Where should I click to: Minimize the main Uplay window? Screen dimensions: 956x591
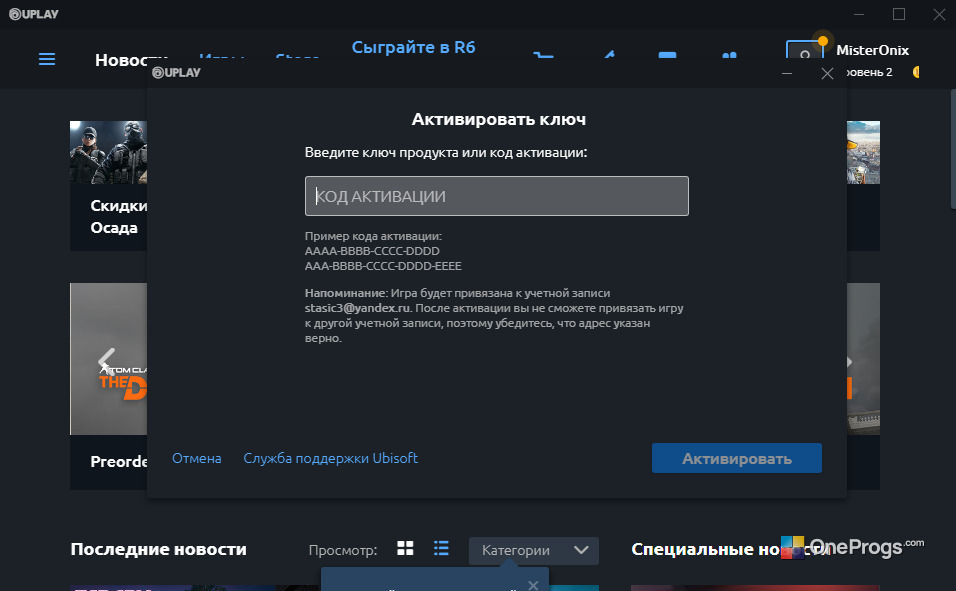coord(858,14)
